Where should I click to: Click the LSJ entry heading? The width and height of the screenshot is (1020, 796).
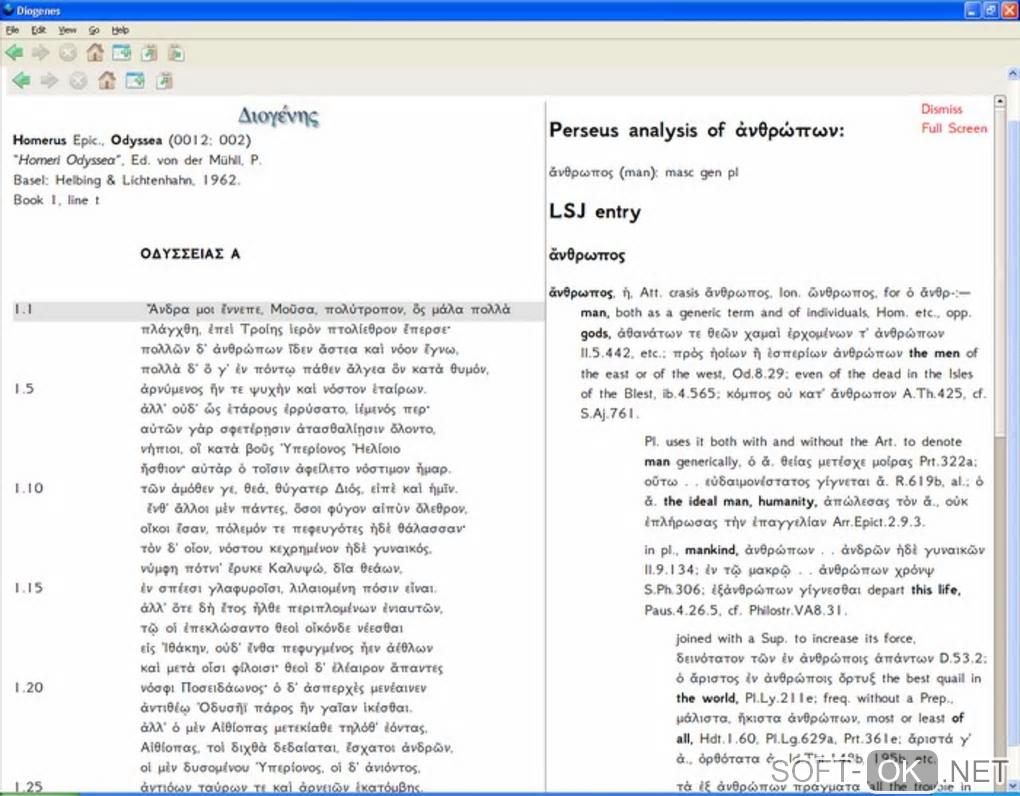click(595, 211)
